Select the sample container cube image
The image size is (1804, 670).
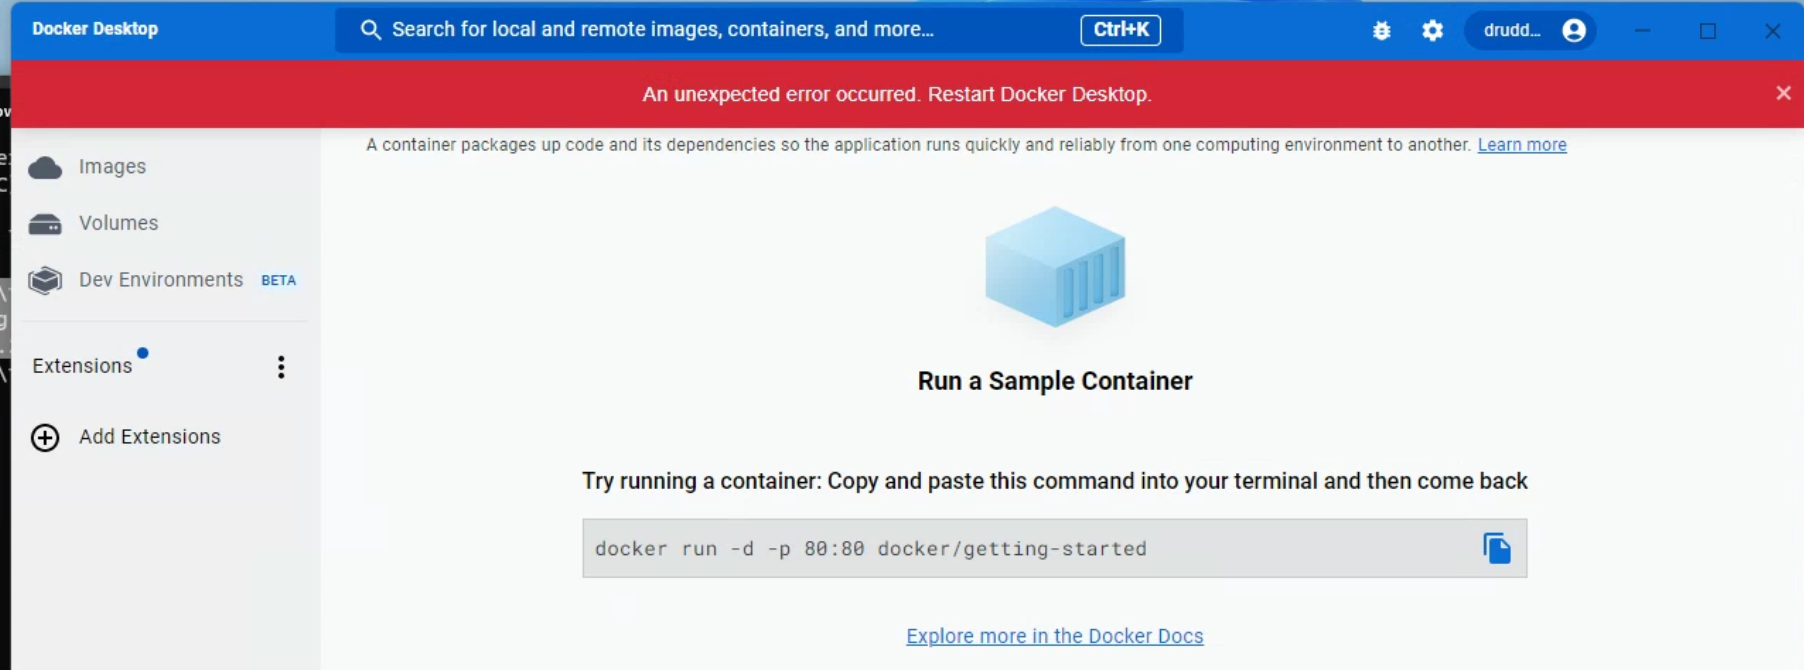pyautogui.click(x=1056, y=267)
